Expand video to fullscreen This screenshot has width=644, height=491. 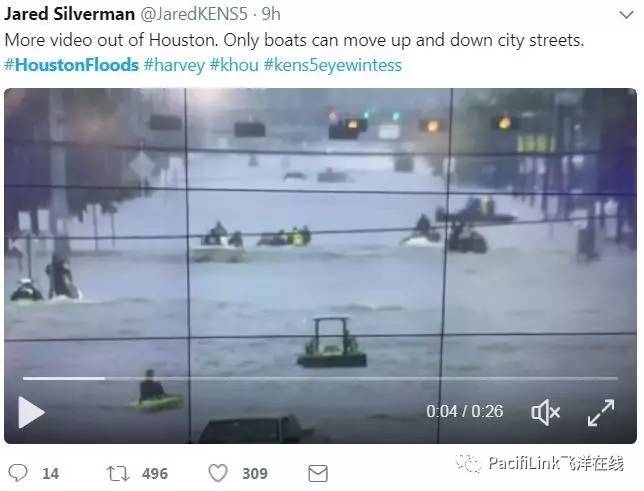point(601,412)
